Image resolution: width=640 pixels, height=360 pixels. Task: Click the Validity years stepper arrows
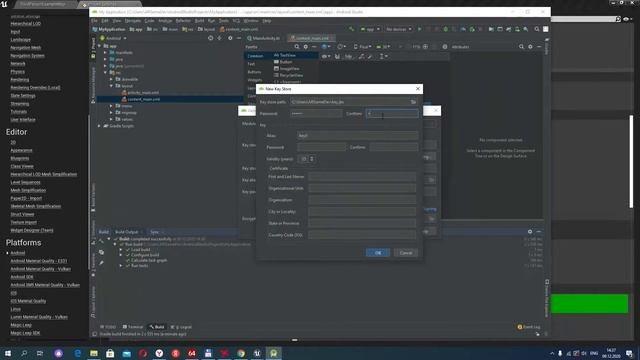click(312, 159)
